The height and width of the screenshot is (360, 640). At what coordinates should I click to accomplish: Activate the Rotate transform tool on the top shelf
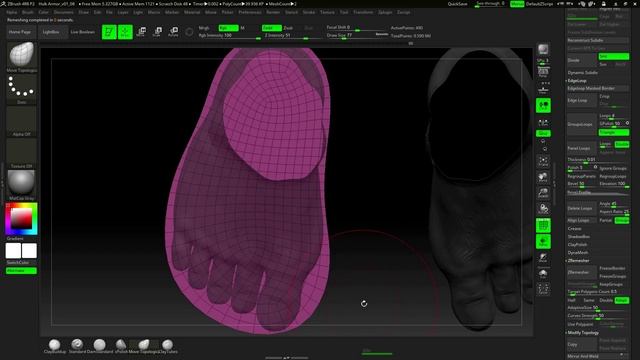(173, 32)
